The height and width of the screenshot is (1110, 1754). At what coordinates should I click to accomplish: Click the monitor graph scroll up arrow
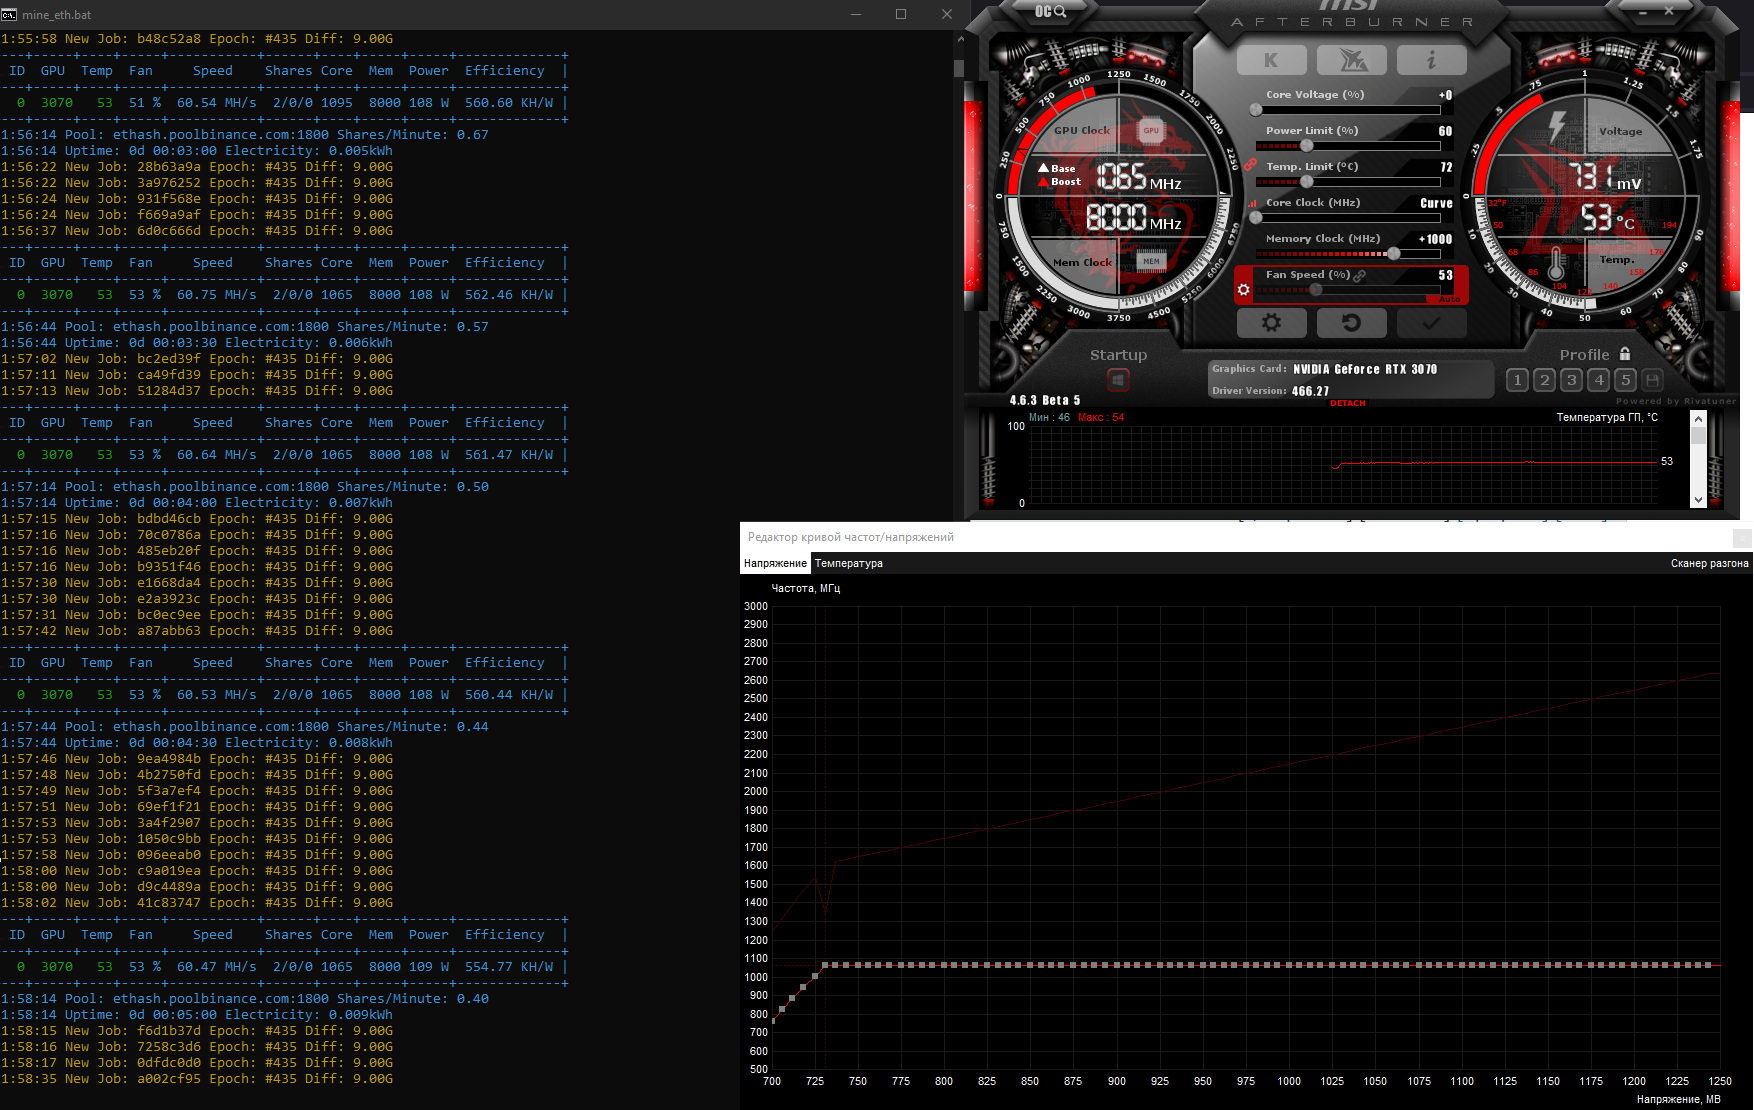[x=1698, y=421]
